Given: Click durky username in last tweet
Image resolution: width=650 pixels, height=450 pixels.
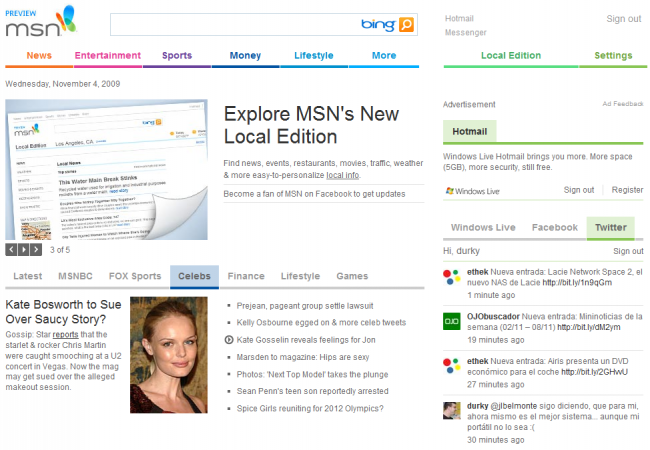Looking at the screenshot, I should [478, 406].
